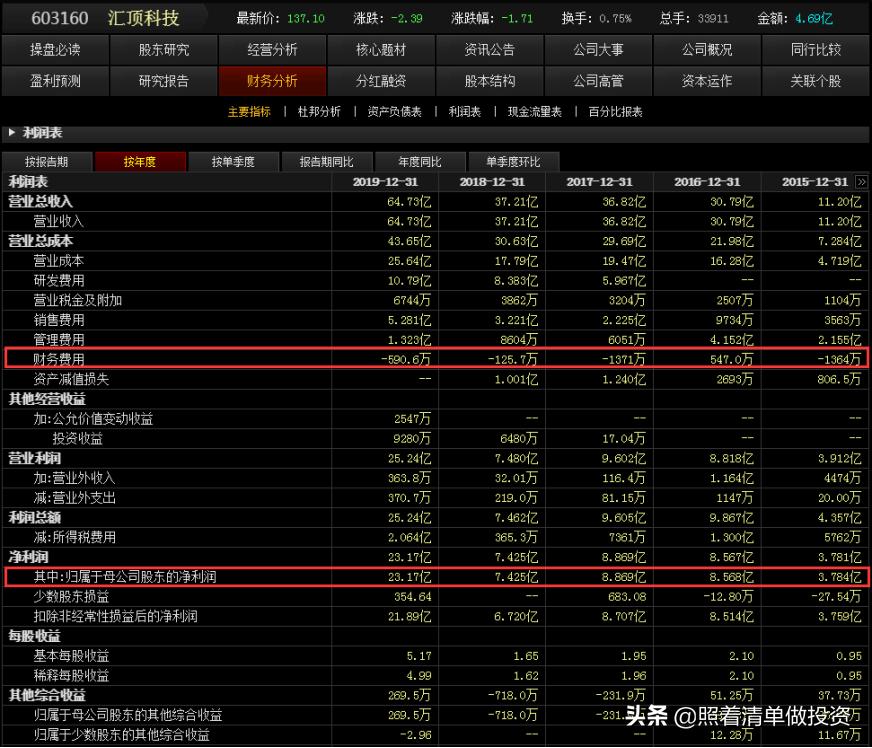
Task: Open the 资本运作 tab
Action: pyautogui.click(x=707, y=81)
